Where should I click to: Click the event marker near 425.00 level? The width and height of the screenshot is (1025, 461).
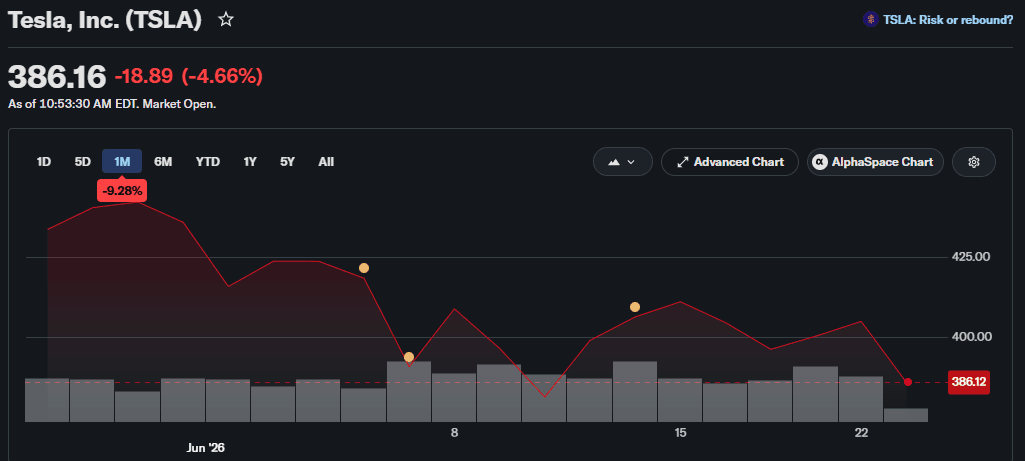364,268
